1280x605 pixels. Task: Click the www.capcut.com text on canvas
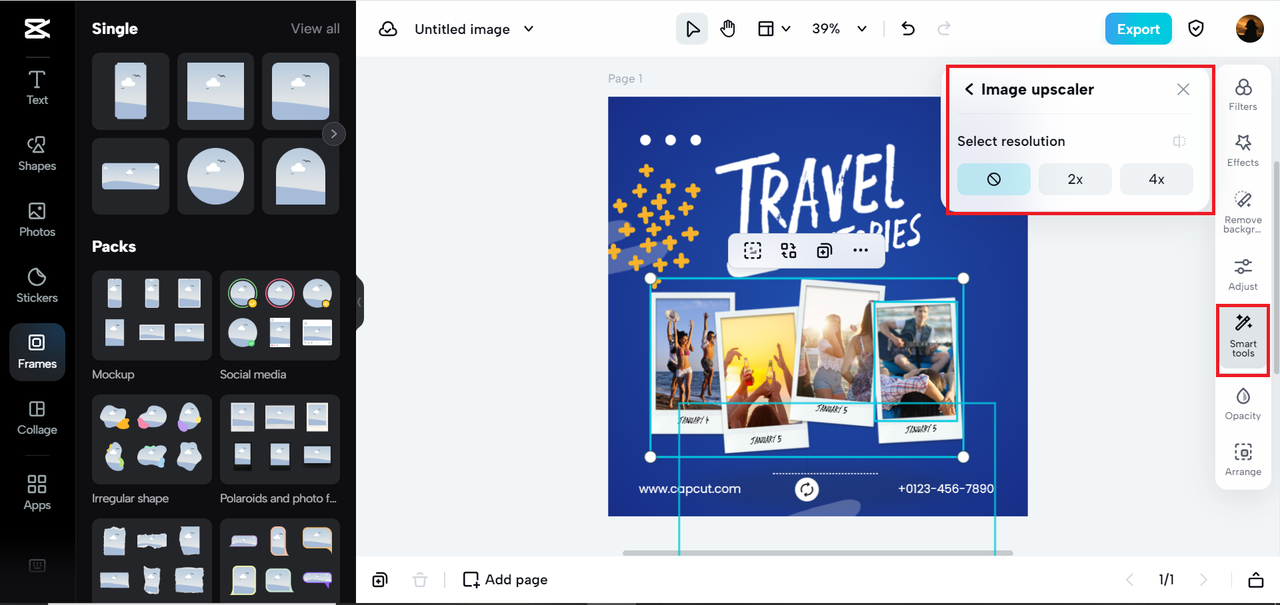690,489
